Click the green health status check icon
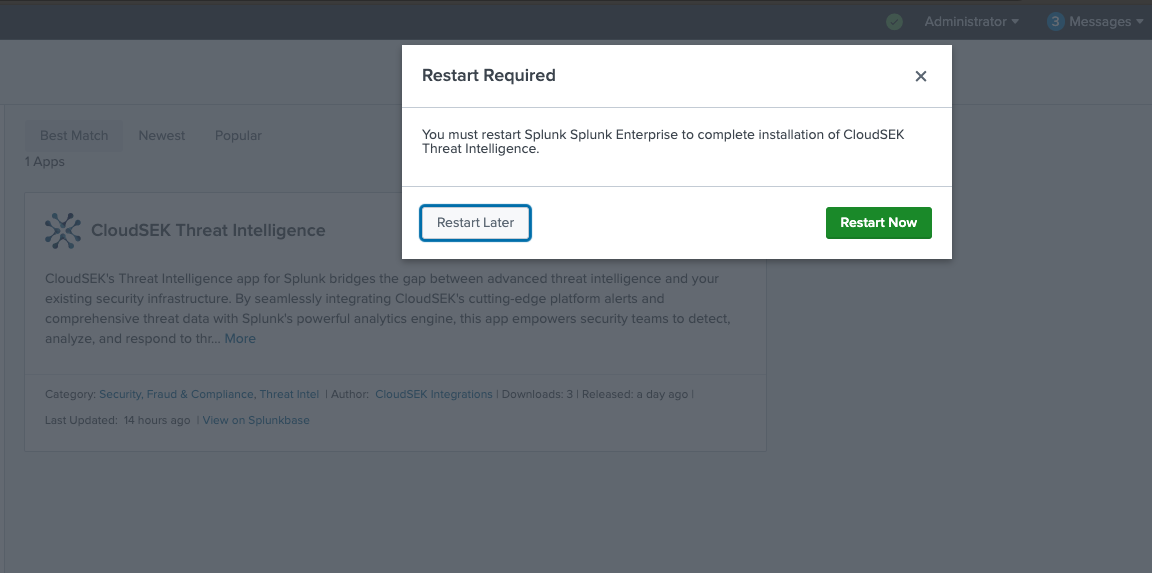 (x=894, y=22)
